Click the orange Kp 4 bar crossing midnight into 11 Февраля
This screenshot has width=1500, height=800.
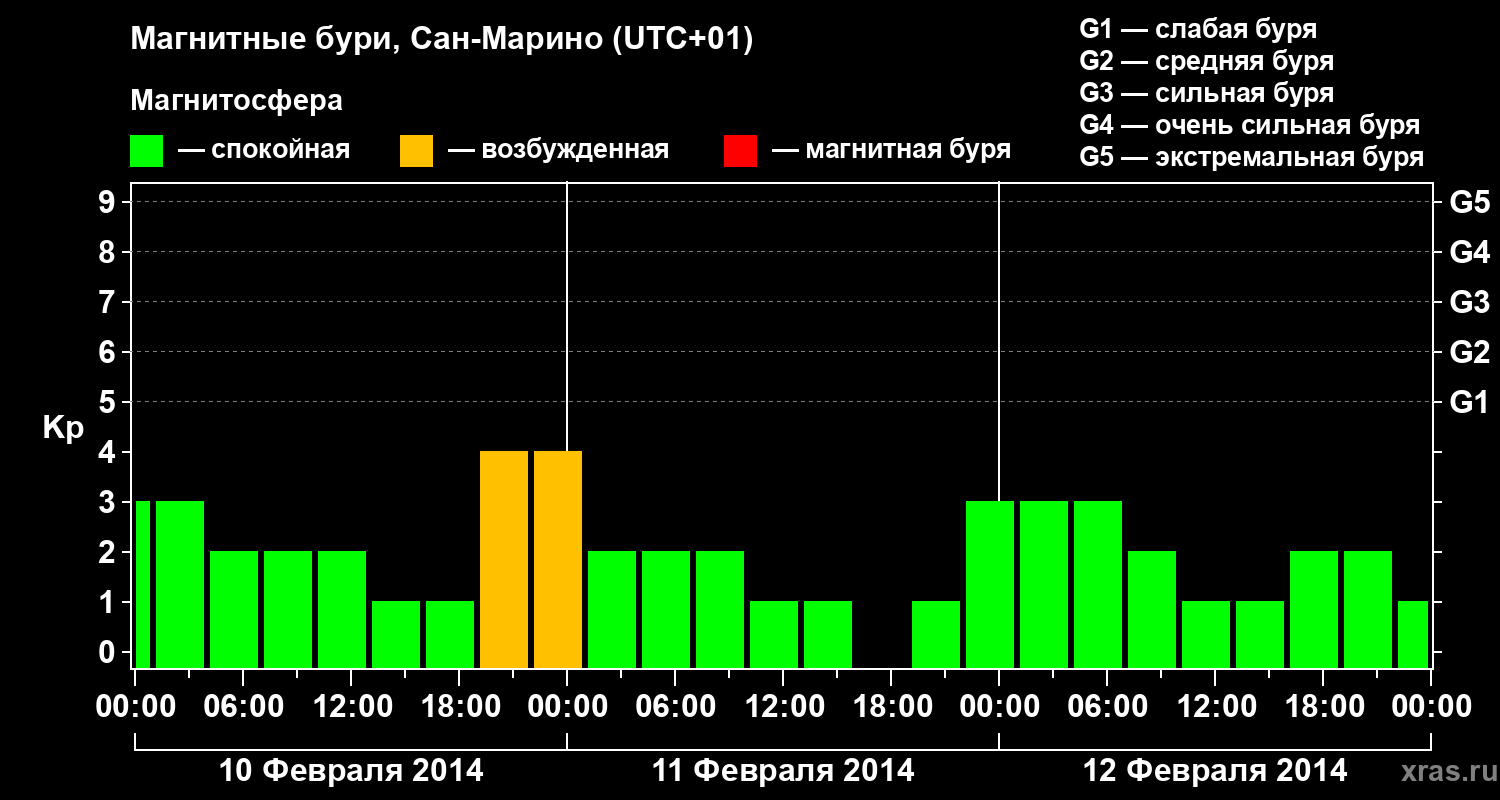click(x=558, y=559)
